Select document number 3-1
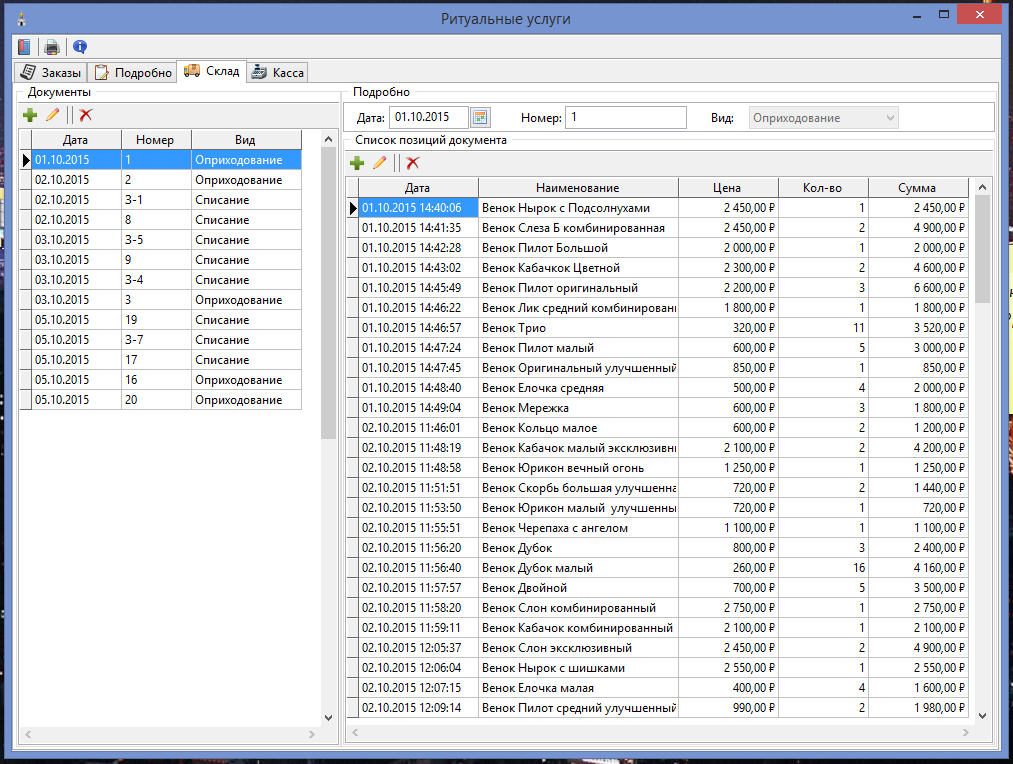Viewport: 1013px width, 764px height. point(161,200)
